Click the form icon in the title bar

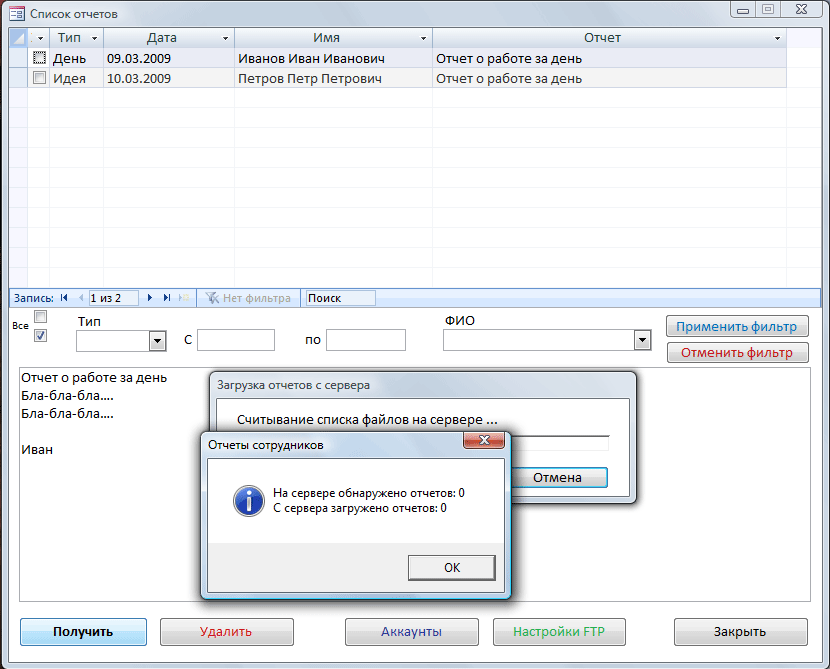pos(16,14)
